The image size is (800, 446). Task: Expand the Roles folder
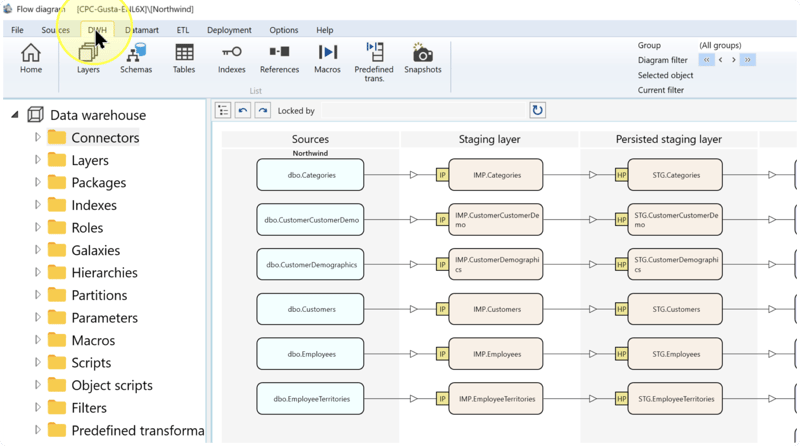[37, 227]
